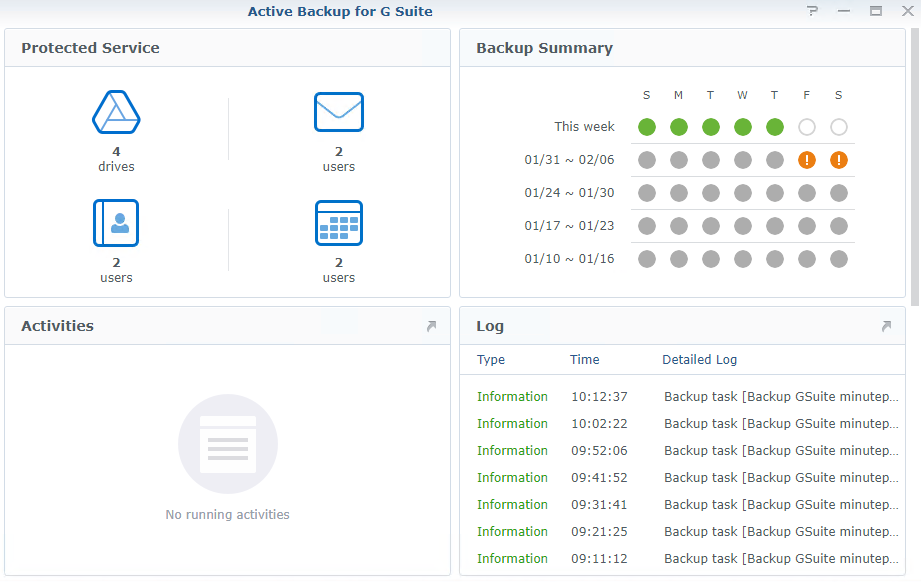Open the help question mark button
Image resolution: width=921 pixels, height=582 pixels.
coord(812,11)
